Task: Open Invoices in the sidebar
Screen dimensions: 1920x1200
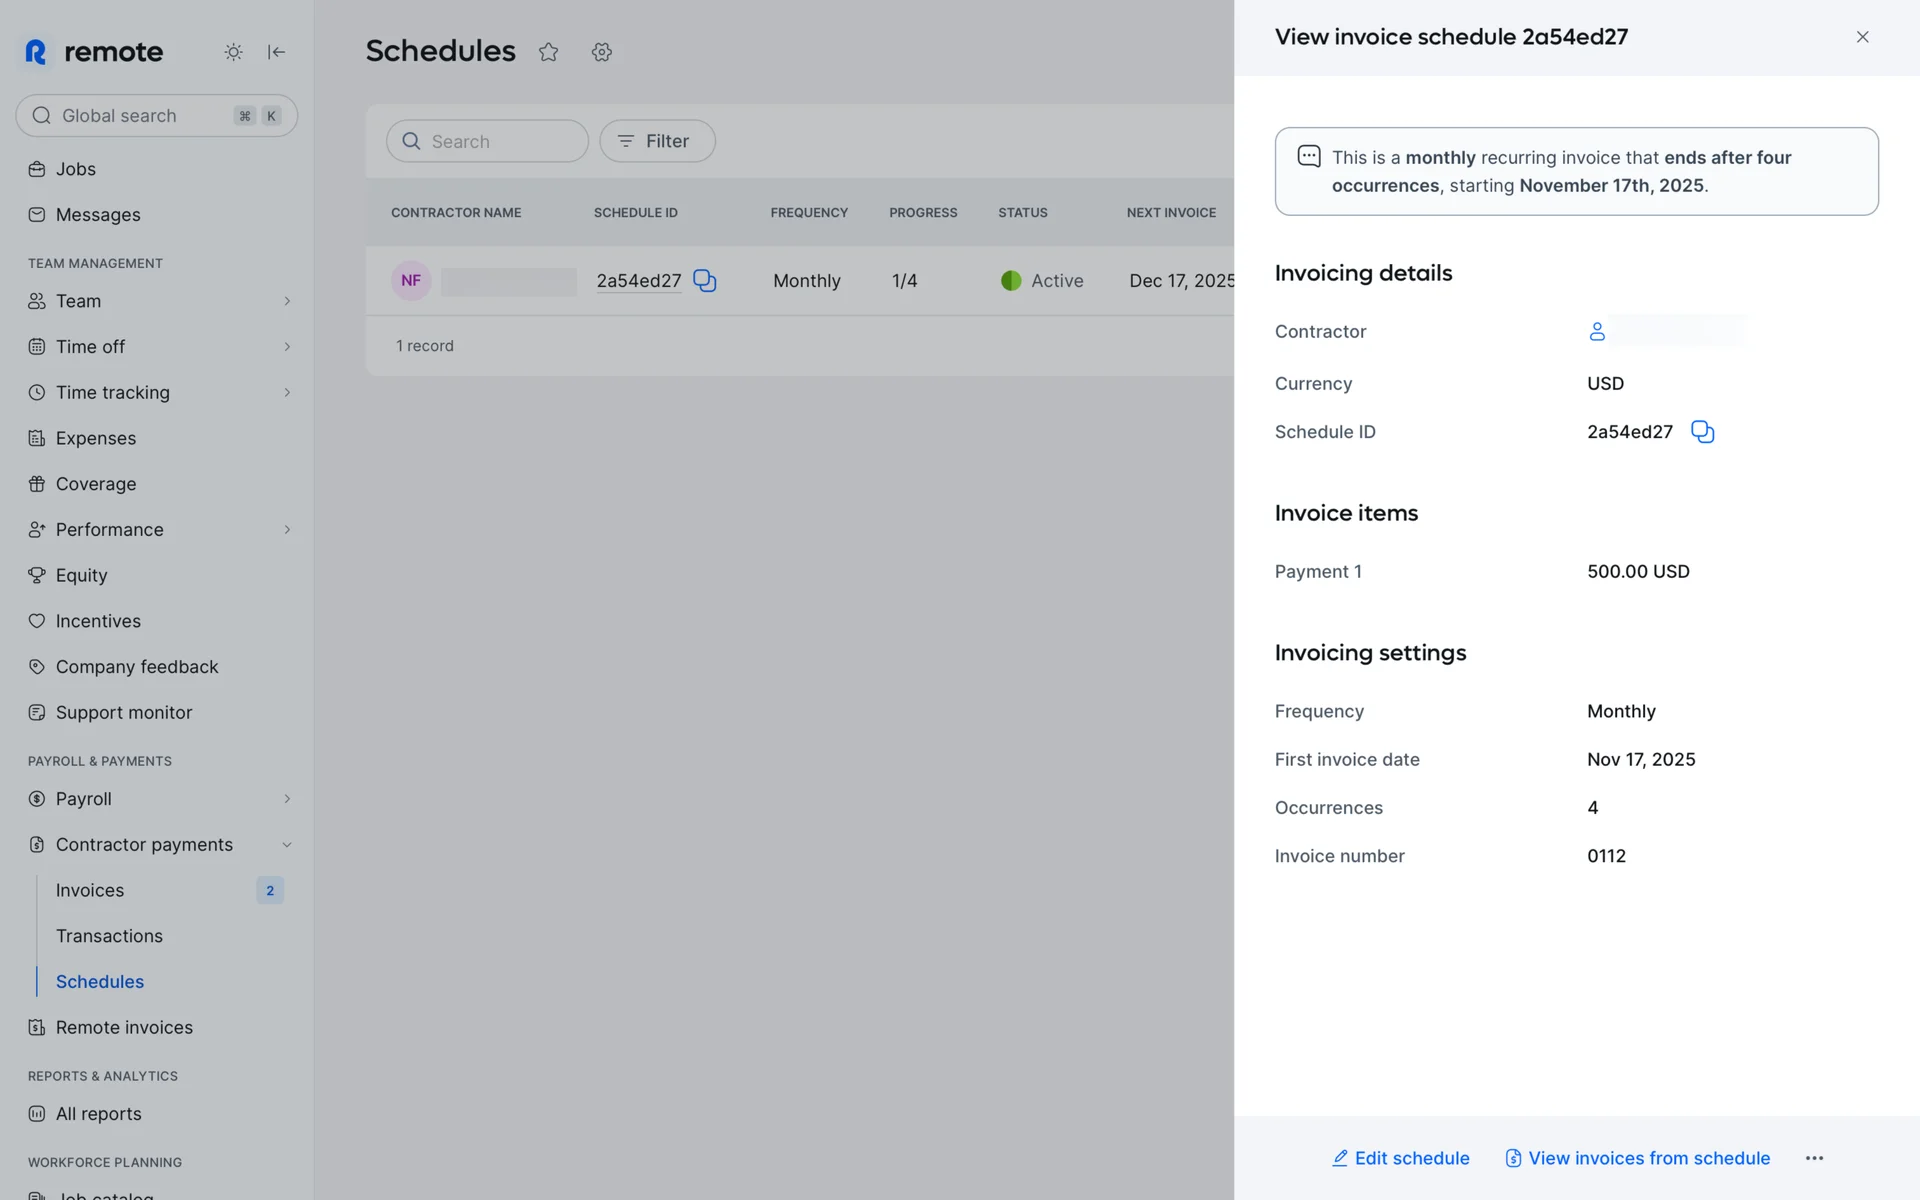Action: (x=90, y=890)
